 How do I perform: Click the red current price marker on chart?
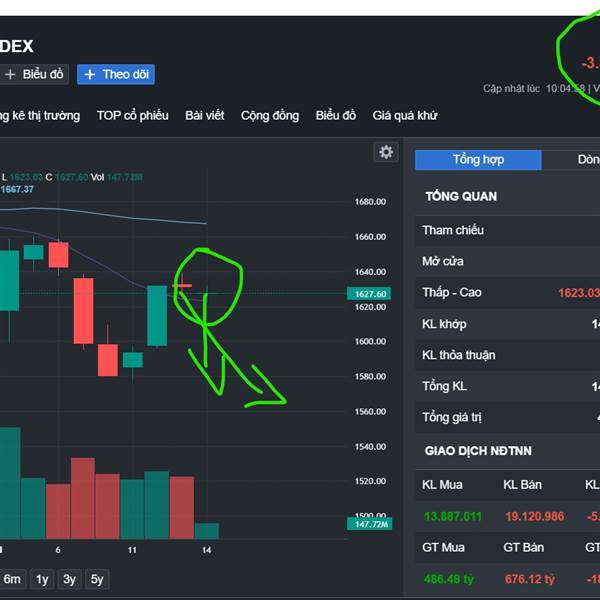click(x=182, y=286)
